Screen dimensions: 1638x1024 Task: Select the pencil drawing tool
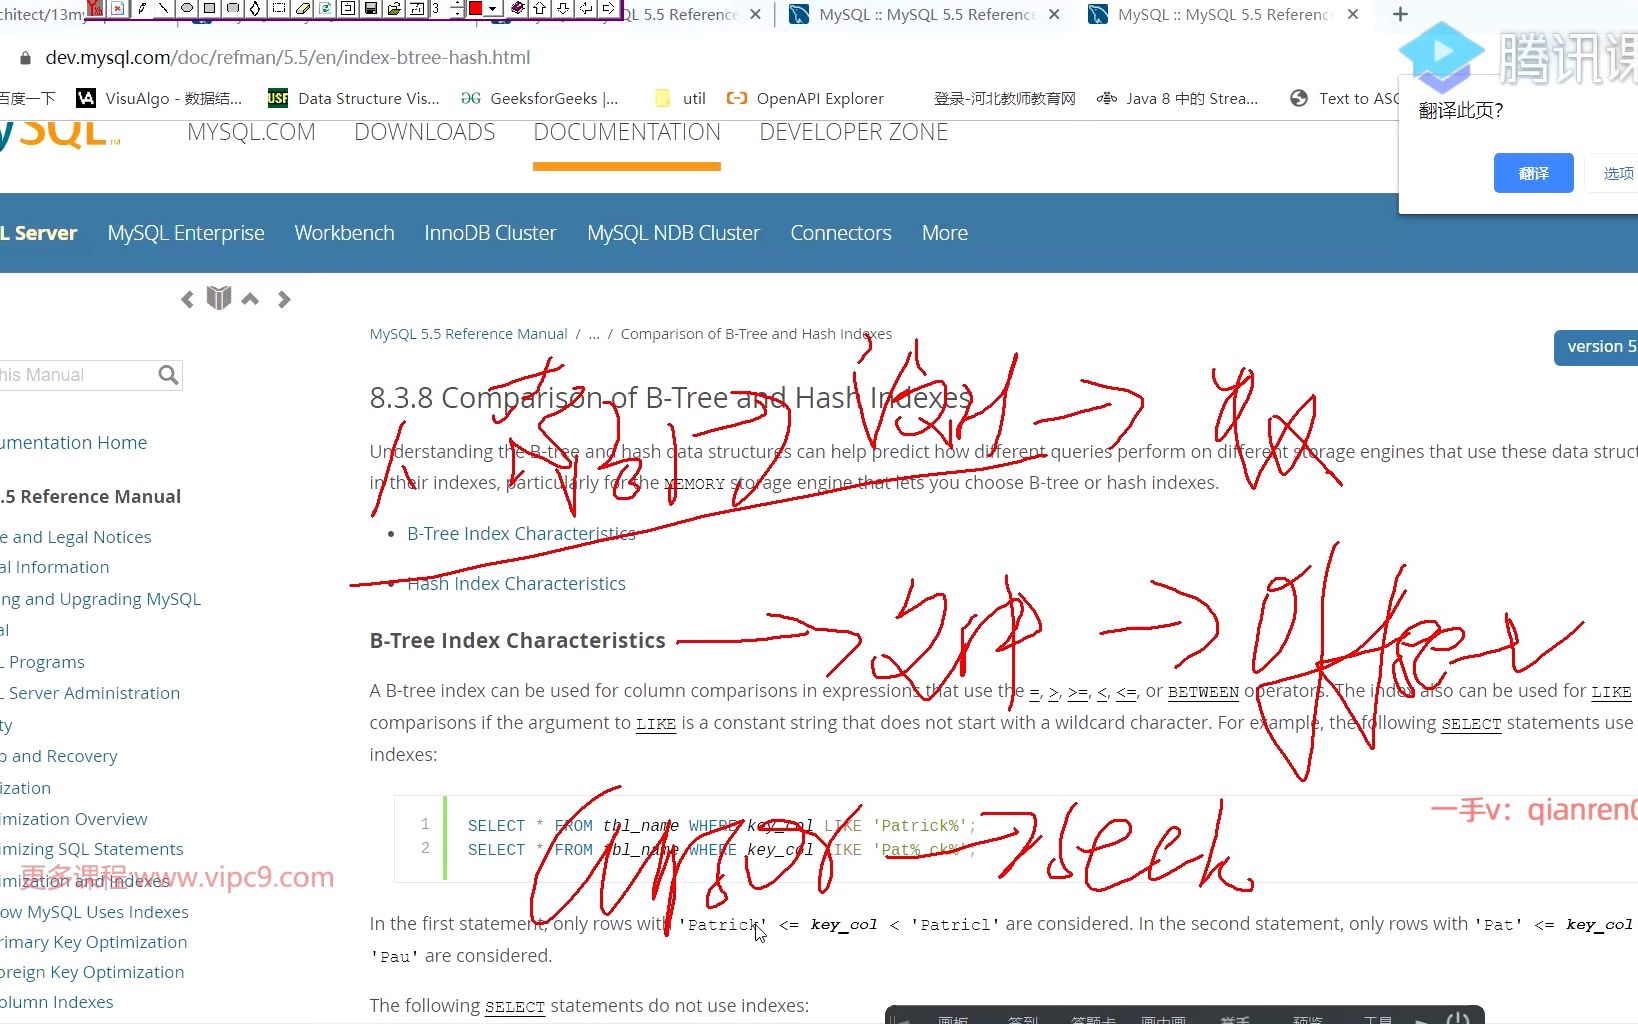(x=142, y=8)
